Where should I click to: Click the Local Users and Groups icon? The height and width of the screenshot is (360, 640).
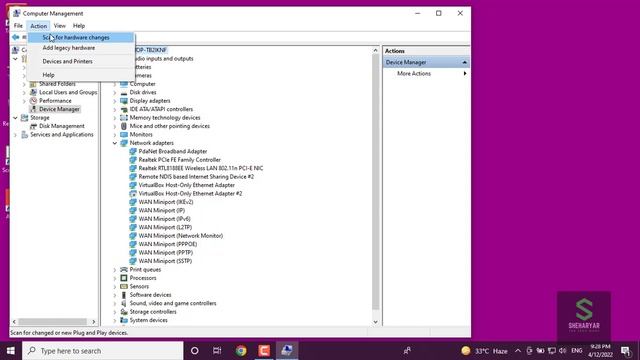33,92
